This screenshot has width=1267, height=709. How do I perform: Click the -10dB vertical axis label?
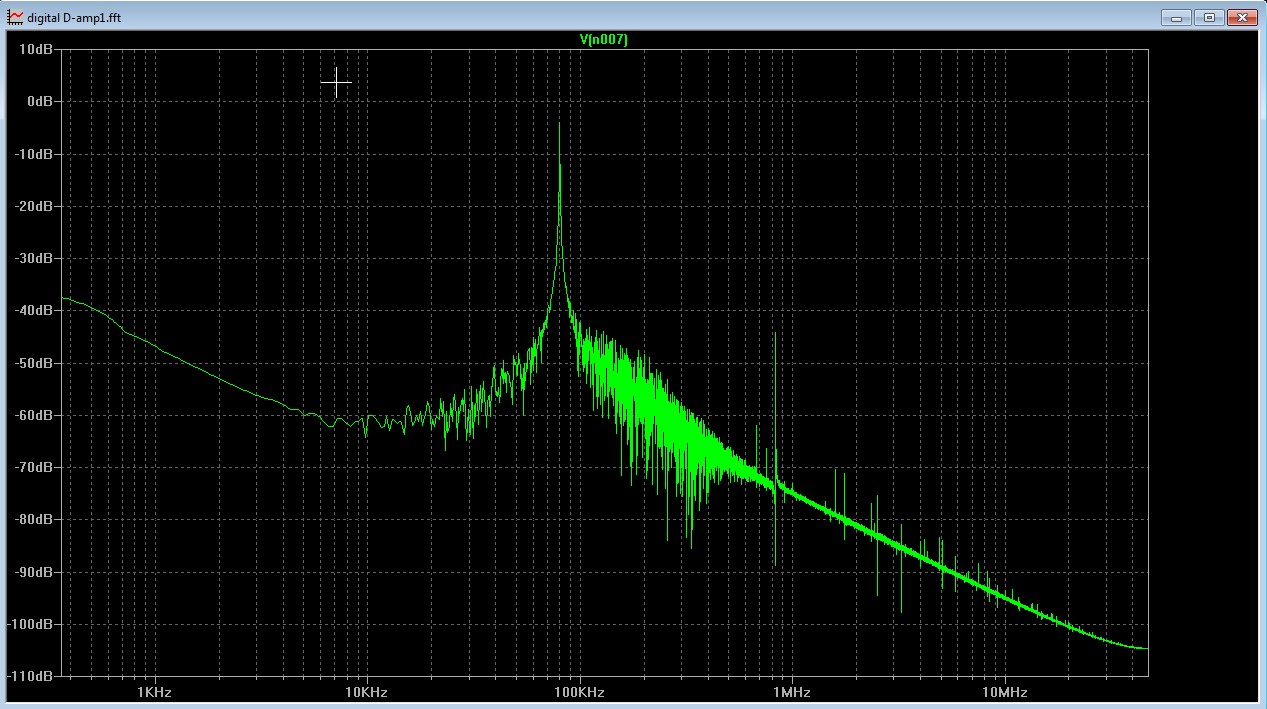(33, 154)
